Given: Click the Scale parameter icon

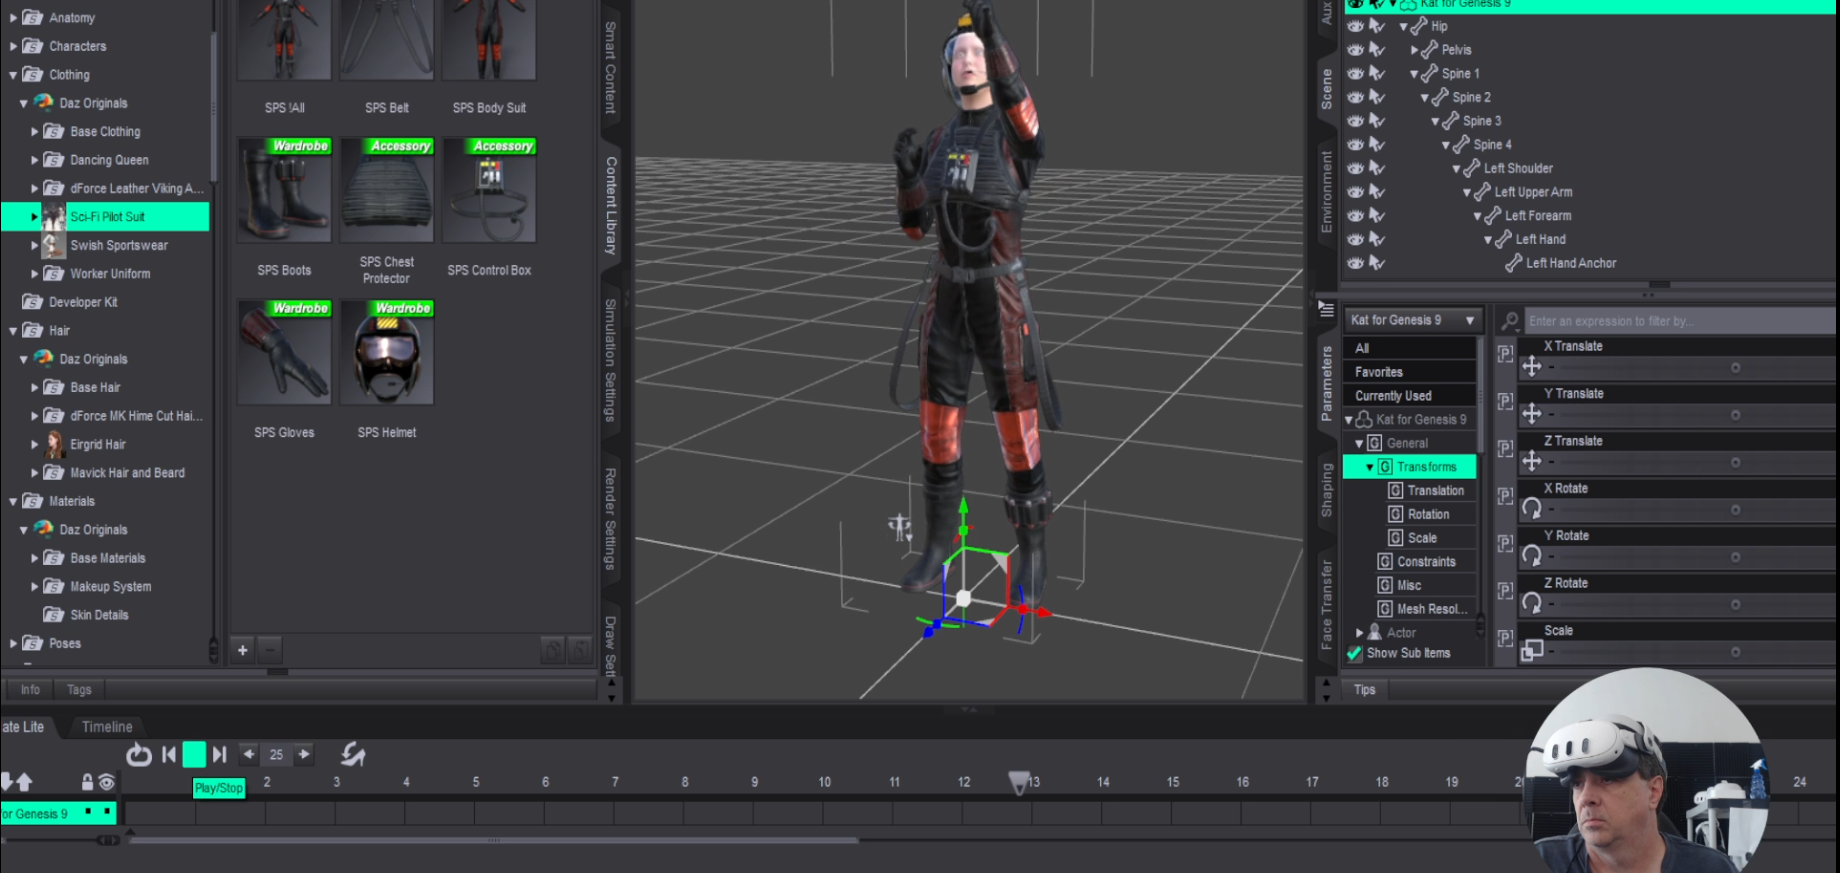Looking at the screenshot, I should coord(1531,651).
